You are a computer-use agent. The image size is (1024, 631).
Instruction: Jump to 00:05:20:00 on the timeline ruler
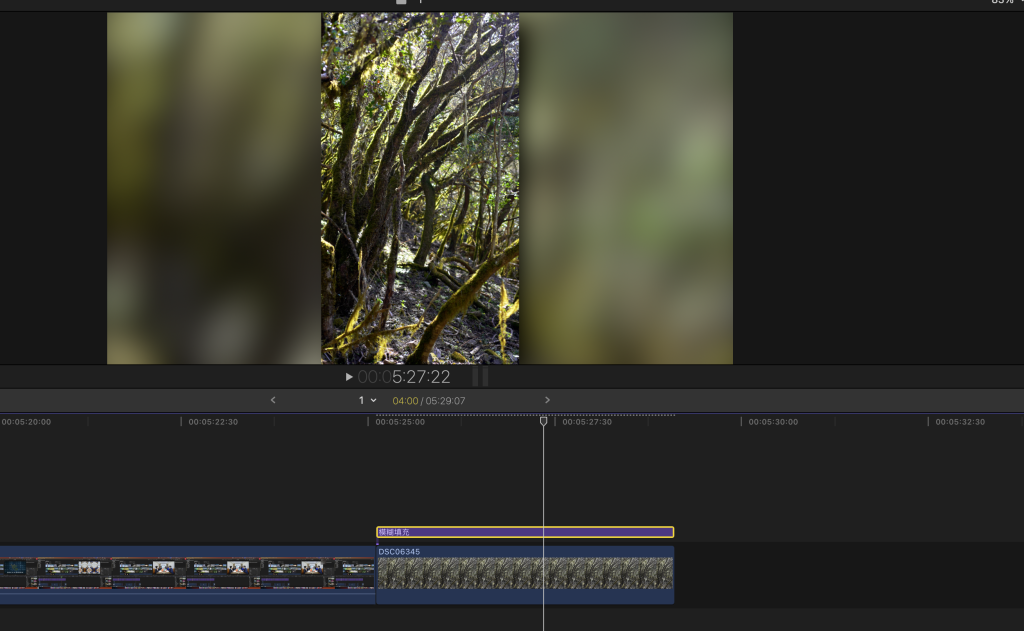(x=27, y=422)
